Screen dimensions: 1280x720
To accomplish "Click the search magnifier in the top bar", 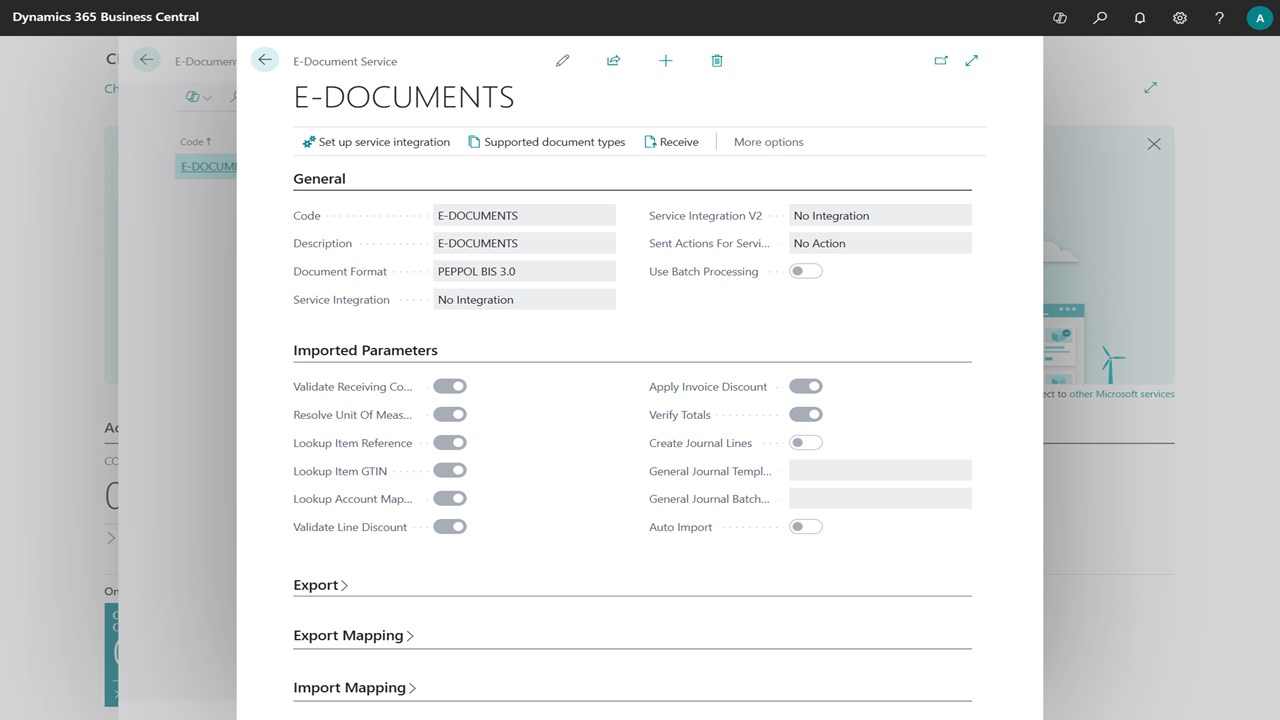I will point(1100,18).
